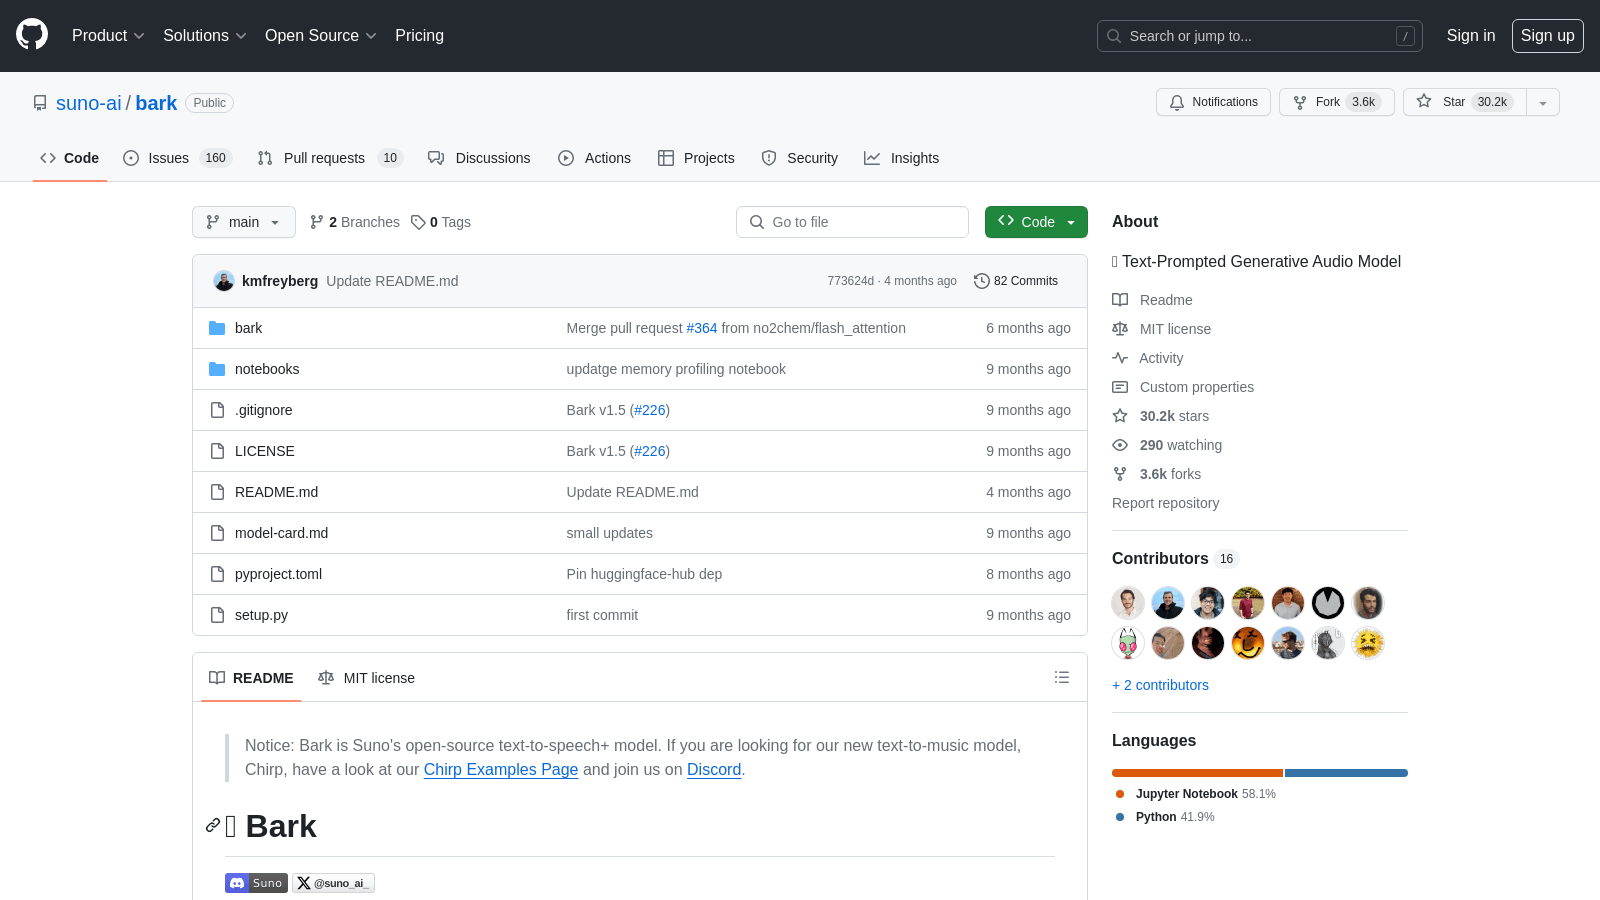
Task: Open the suno-ai owner link
Action: point(89,103)
